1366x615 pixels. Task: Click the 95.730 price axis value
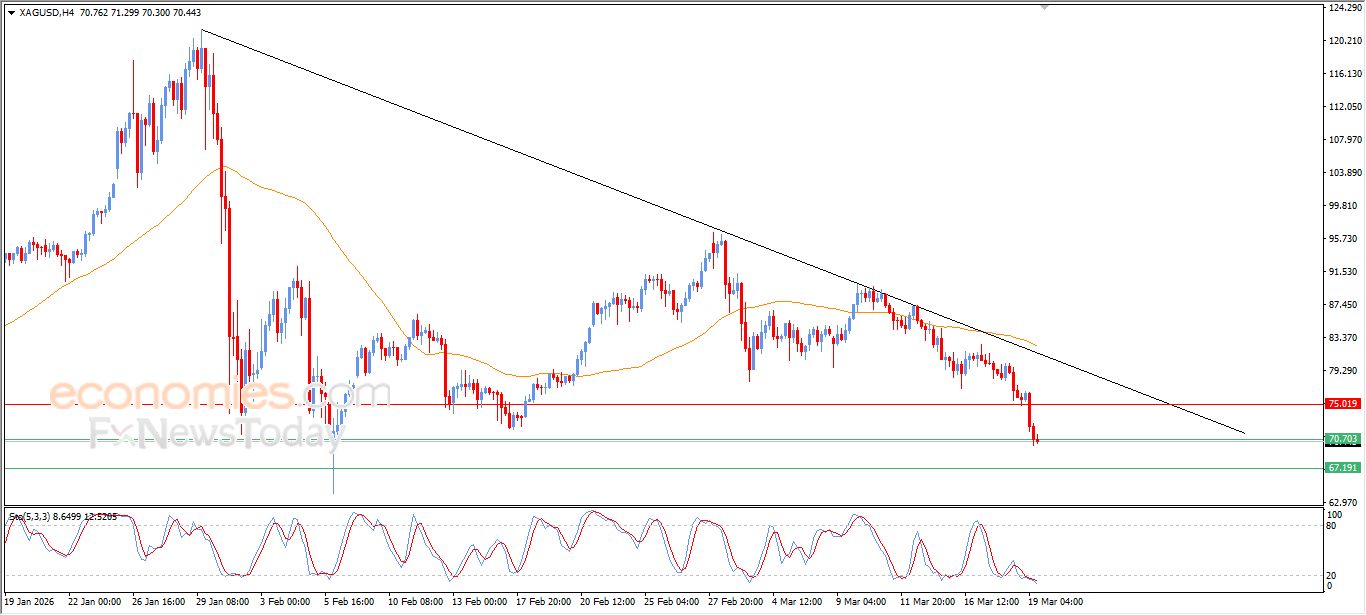click(1345, 239)
